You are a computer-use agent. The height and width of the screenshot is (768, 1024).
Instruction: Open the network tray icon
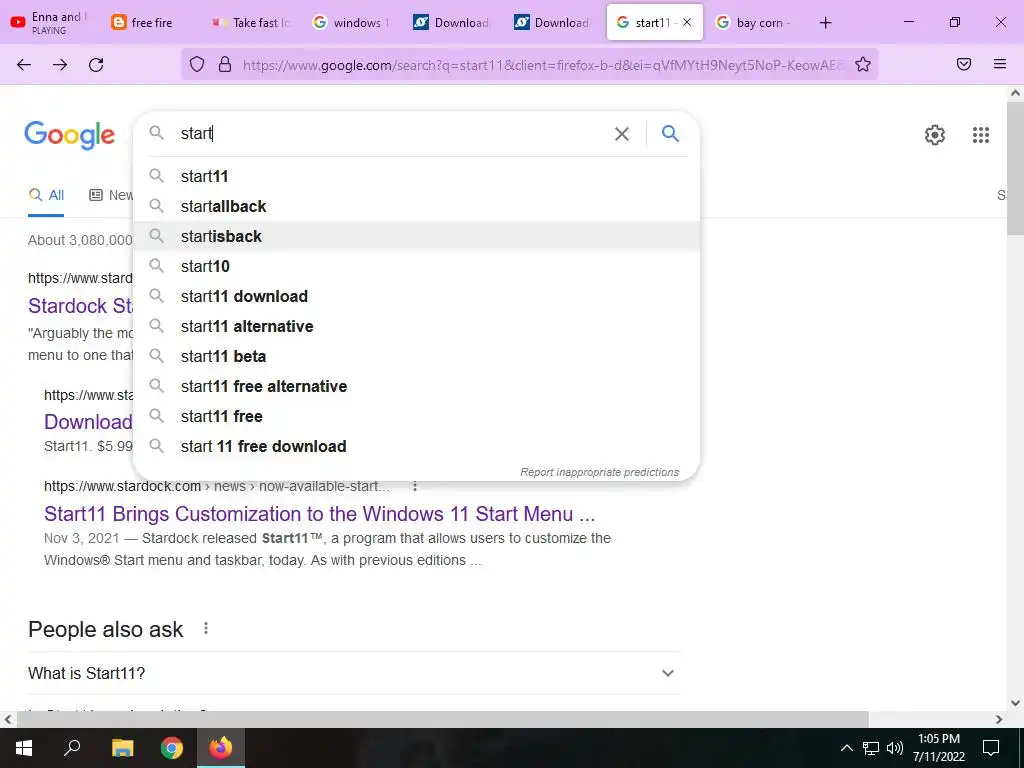pos(871,748)
